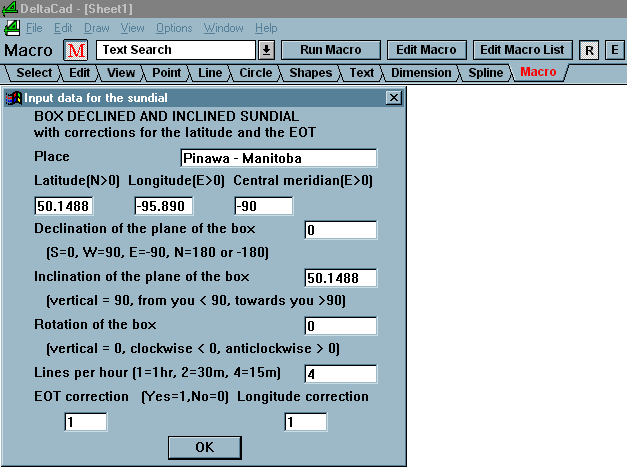Click the Edit Macro List button
Viewport: 627px width, 467px height.
[x=521, y=50]
